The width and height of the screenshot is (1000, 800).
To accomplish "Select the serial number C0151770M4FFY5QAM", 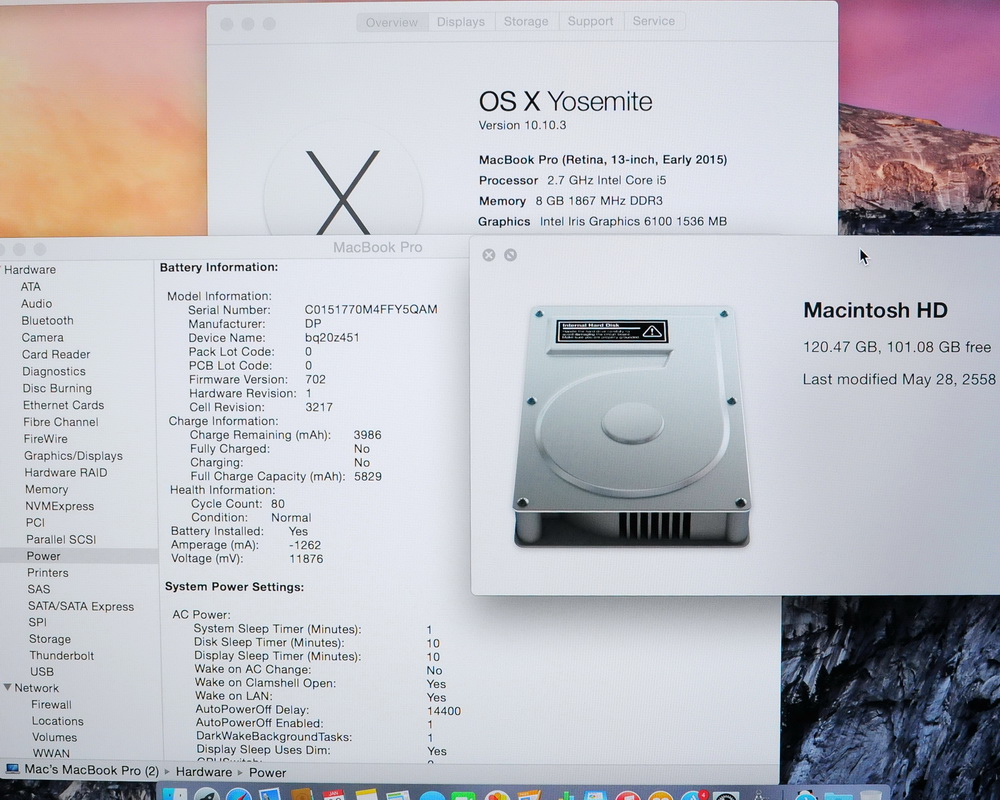I will pos(371,309).
